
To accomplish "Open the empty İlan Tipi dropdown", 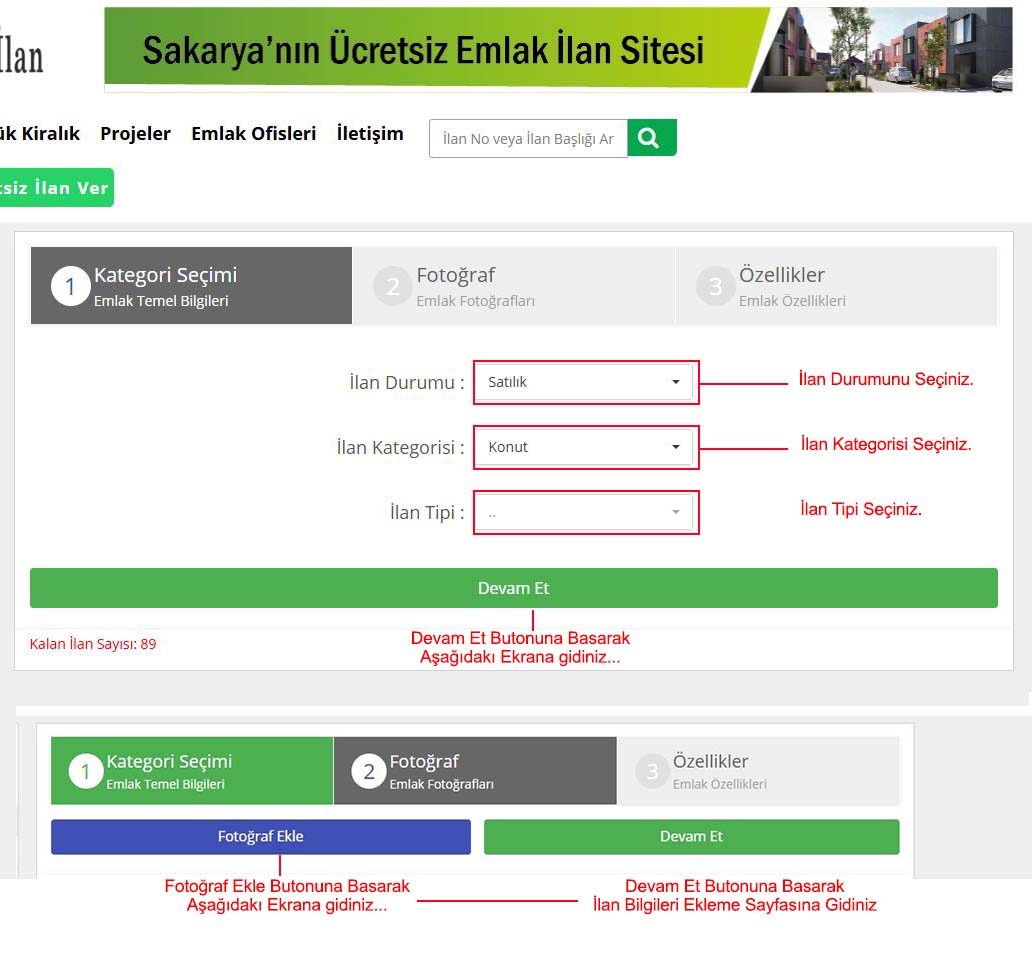I will (x=584, y=513).
